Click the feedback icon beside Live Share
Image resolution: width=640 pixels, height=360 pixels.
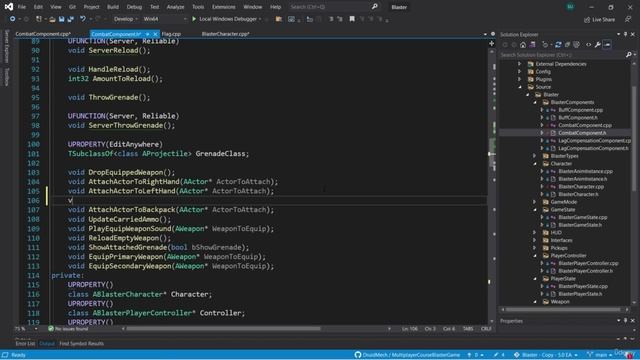pyautogui.click(x=628, y=19)
